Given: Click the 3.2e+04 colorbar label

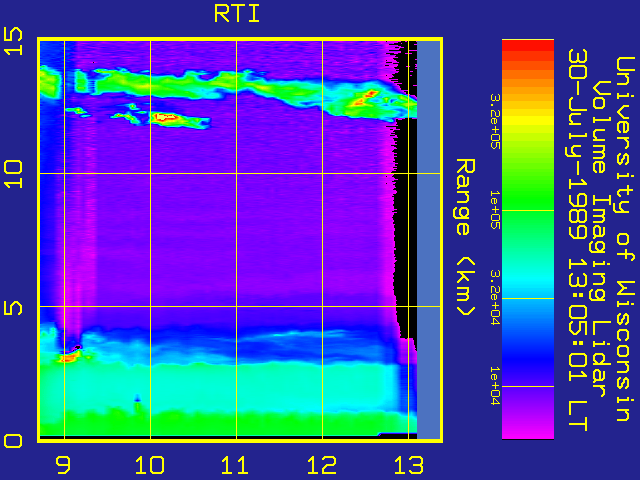Looking at the screenshot, I should tap(495, 298).
